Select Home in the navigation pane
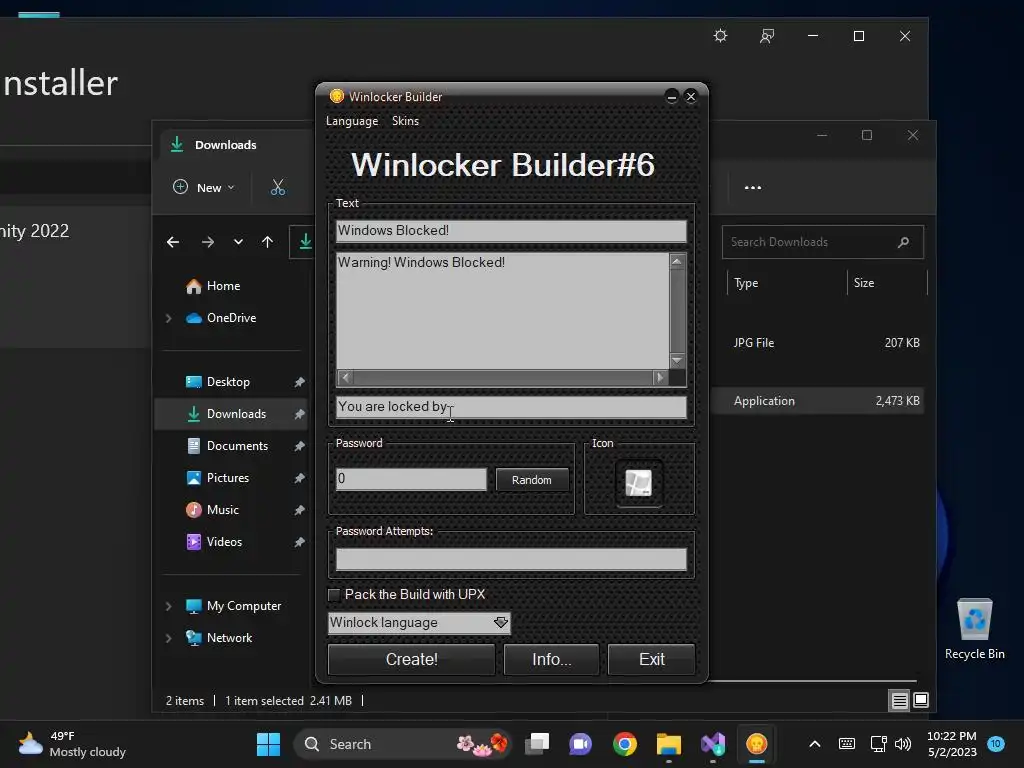Image resolution: width=1024 pixels, height=768 pixels. click(223, 286)
